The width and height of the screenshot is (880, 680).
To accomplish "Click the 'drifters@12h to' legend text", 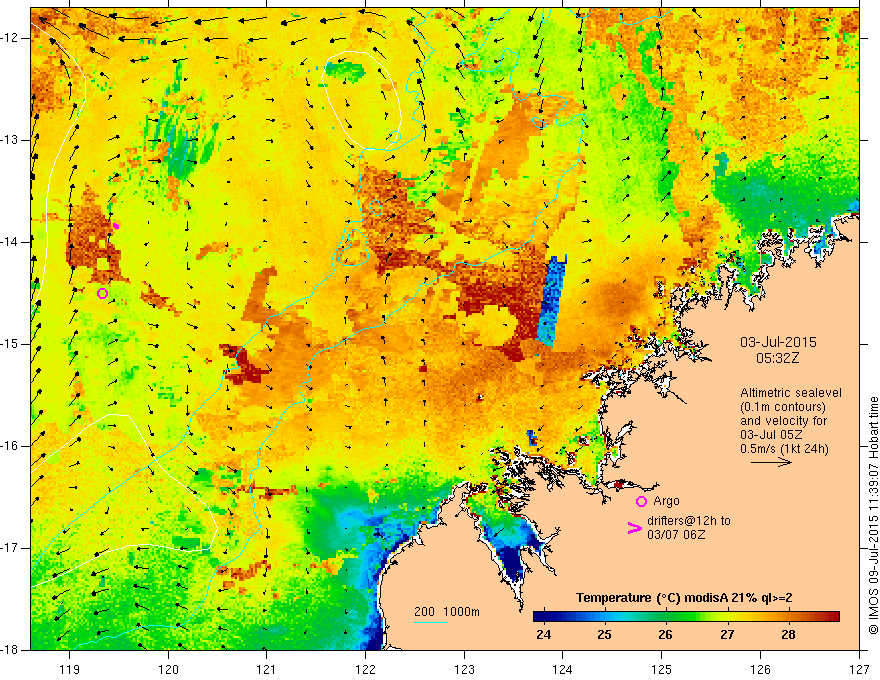I will coord(689,521).
